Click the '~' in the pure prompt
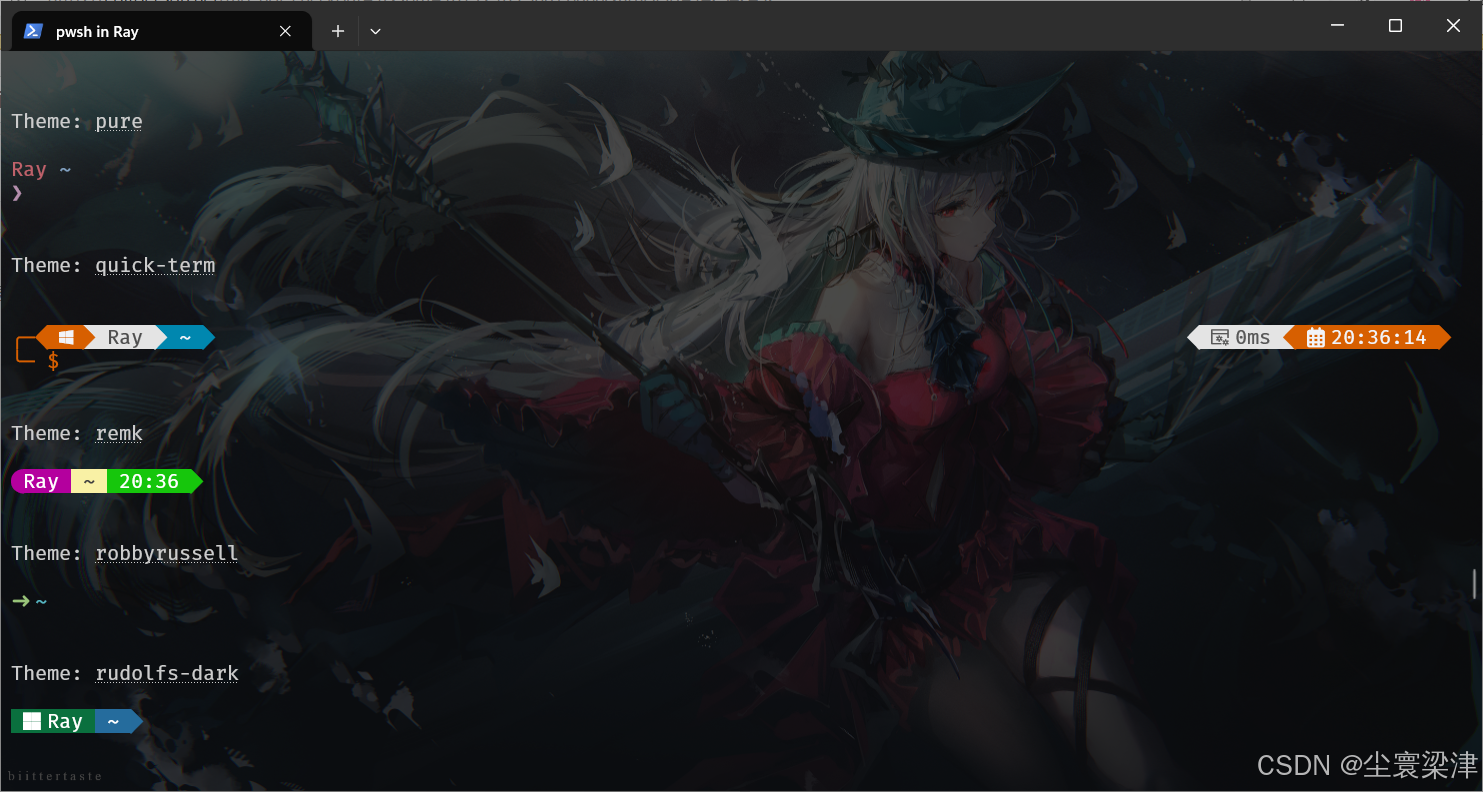 (x=65, y=169)
